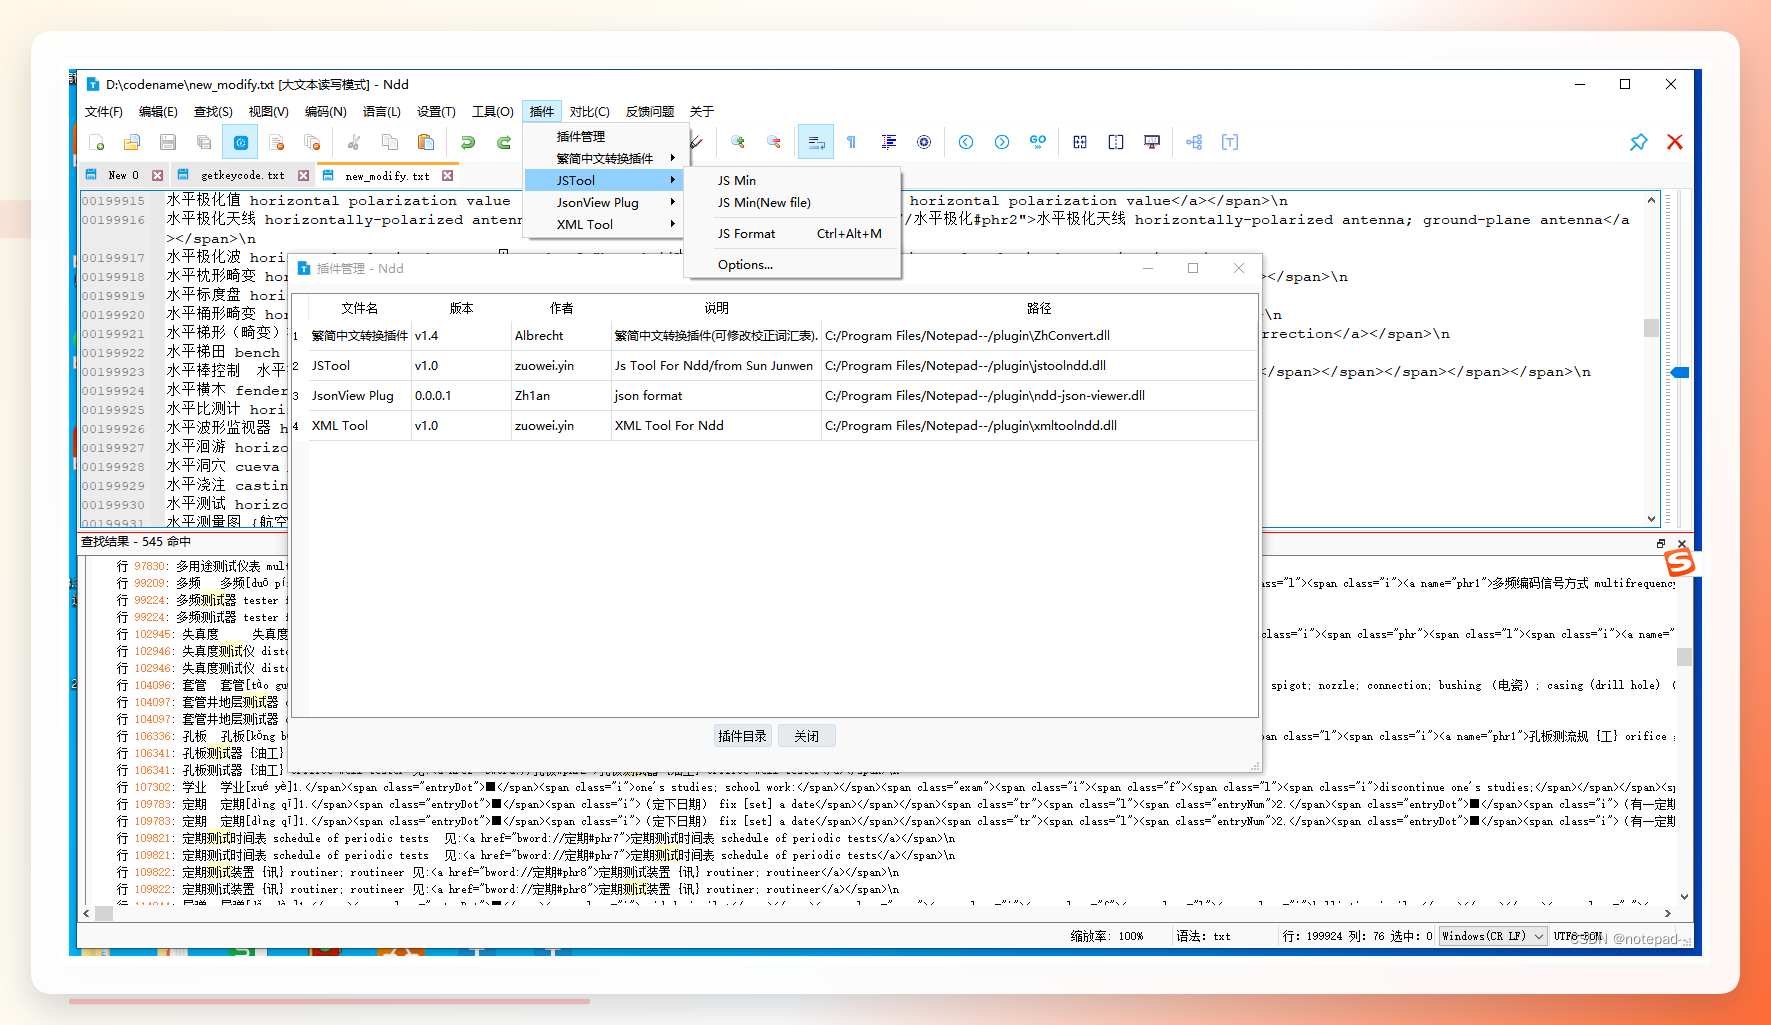
Task: Click the zoom in magnifier icon
Action: pos(738,142)
